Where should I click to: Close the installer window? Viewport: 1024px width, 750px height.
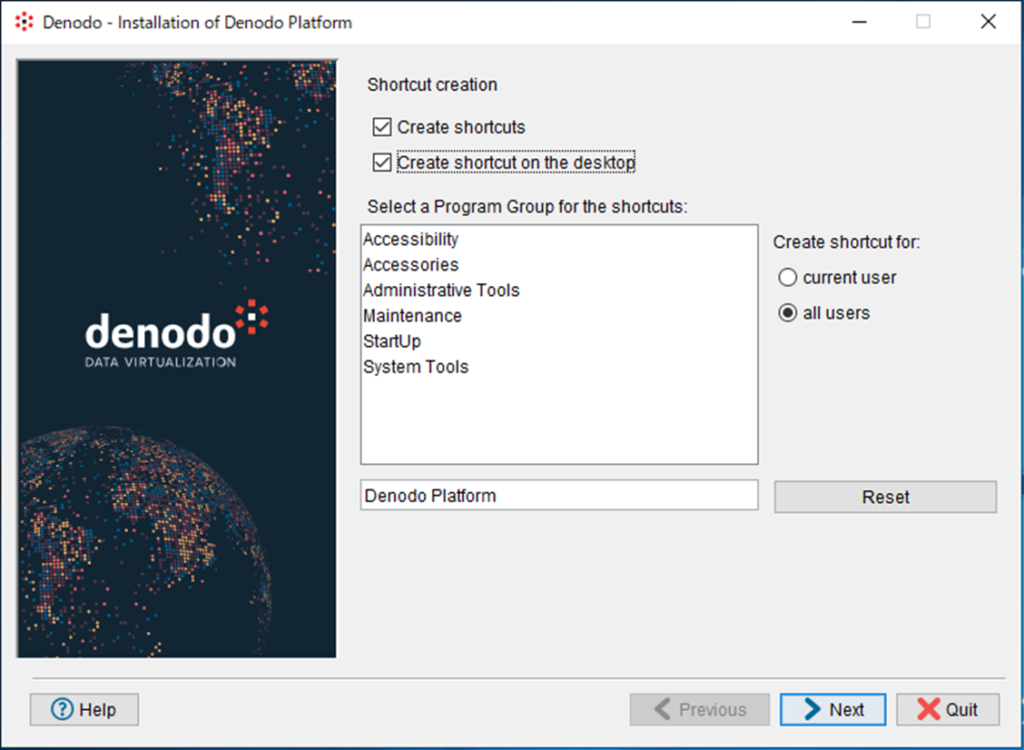coord(988,22)
